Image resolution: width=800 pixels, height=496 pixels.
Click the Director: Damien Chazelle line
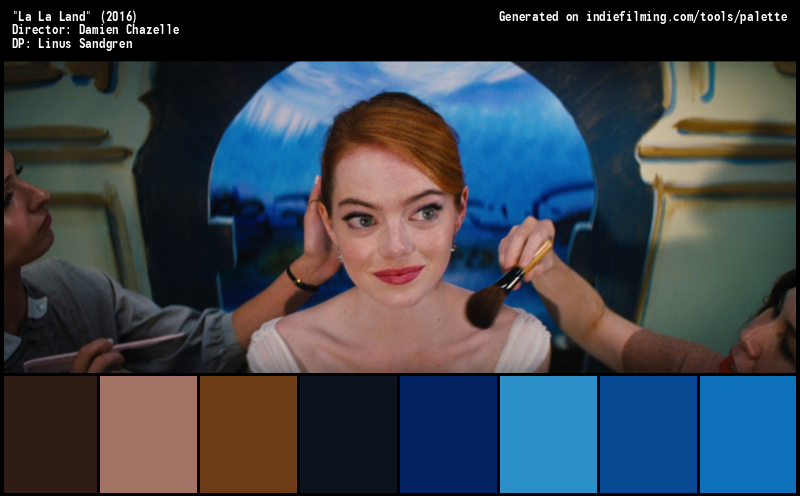click(x=95, y=30)
